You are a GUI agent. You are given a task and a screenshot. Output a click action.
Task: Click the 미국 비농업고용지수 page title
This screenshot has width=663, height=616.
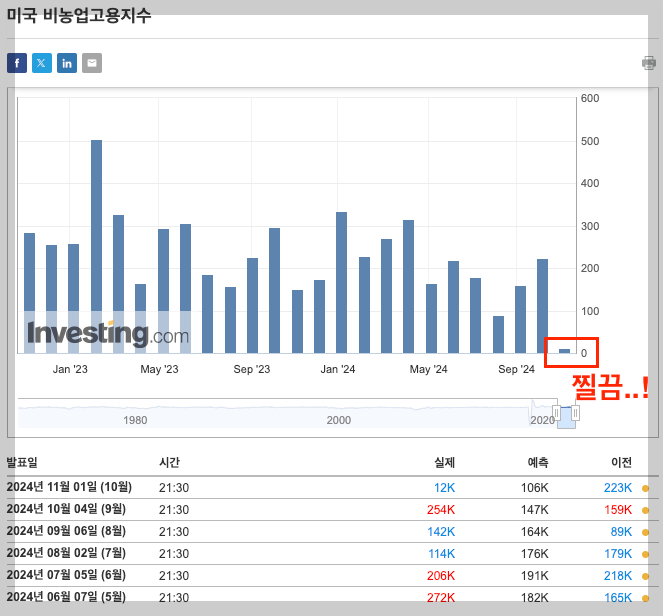coord(79,15)
